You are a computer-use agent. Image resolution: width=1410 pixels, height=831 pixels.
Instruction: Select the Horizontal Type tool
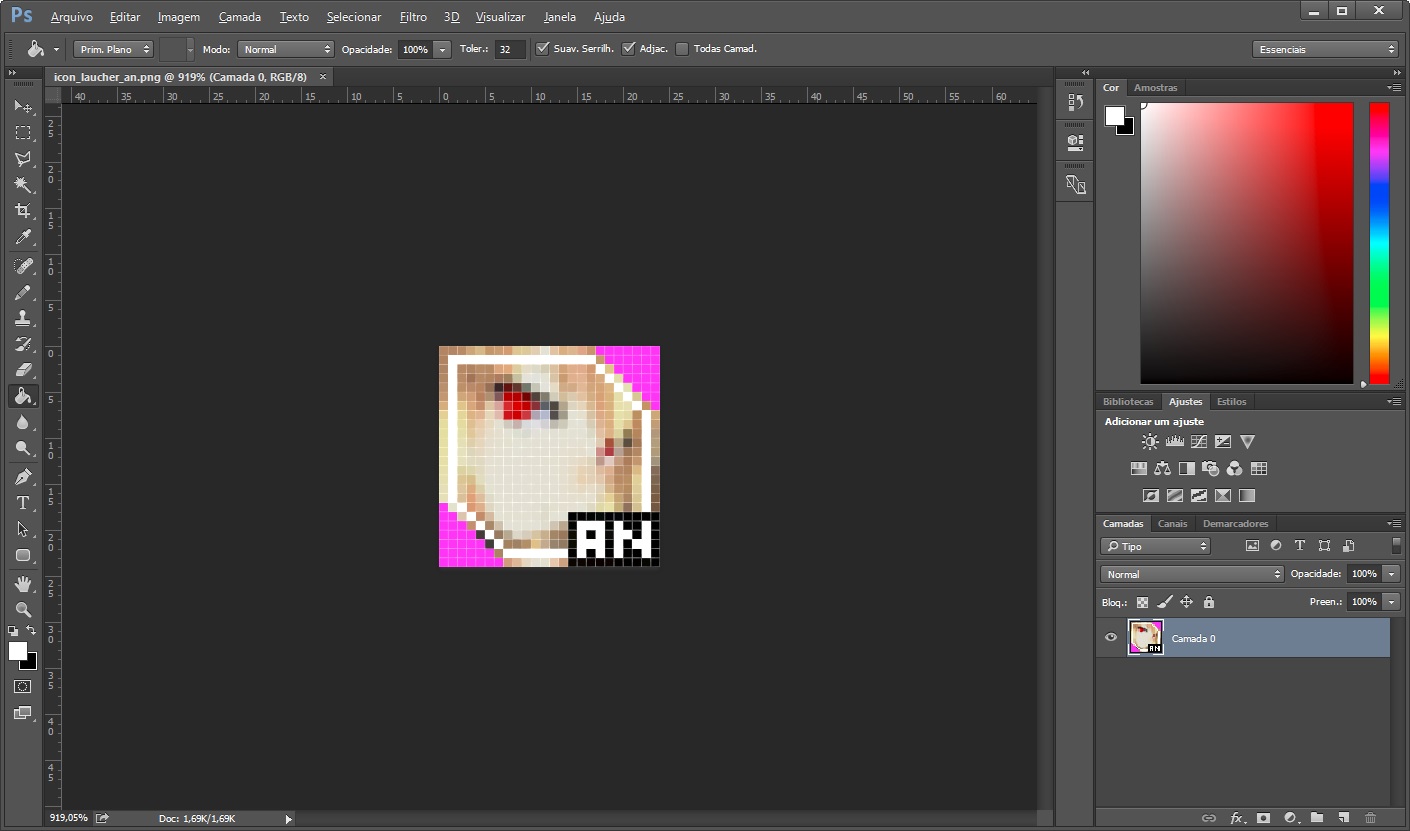(22, 502)
